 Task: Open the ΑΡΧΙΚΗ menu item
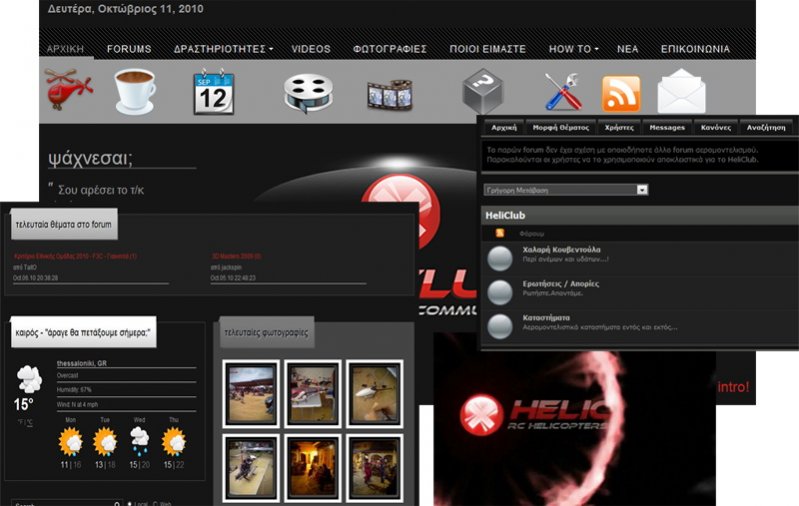click(65, 49)
